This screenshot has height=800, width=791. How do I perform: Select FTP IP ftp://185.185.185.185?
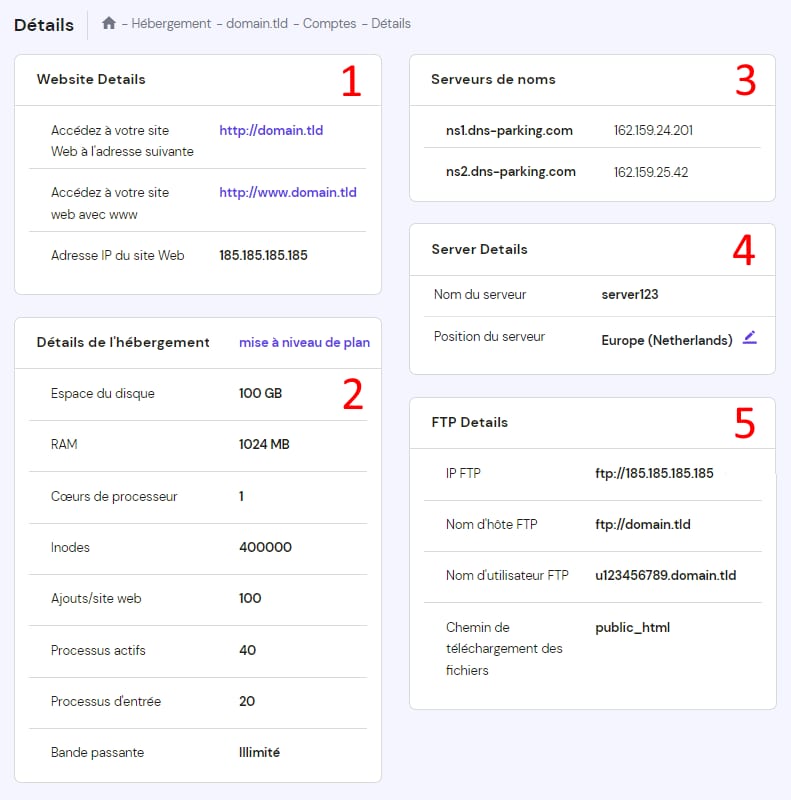pyautogui.click(x=654, y=473)
